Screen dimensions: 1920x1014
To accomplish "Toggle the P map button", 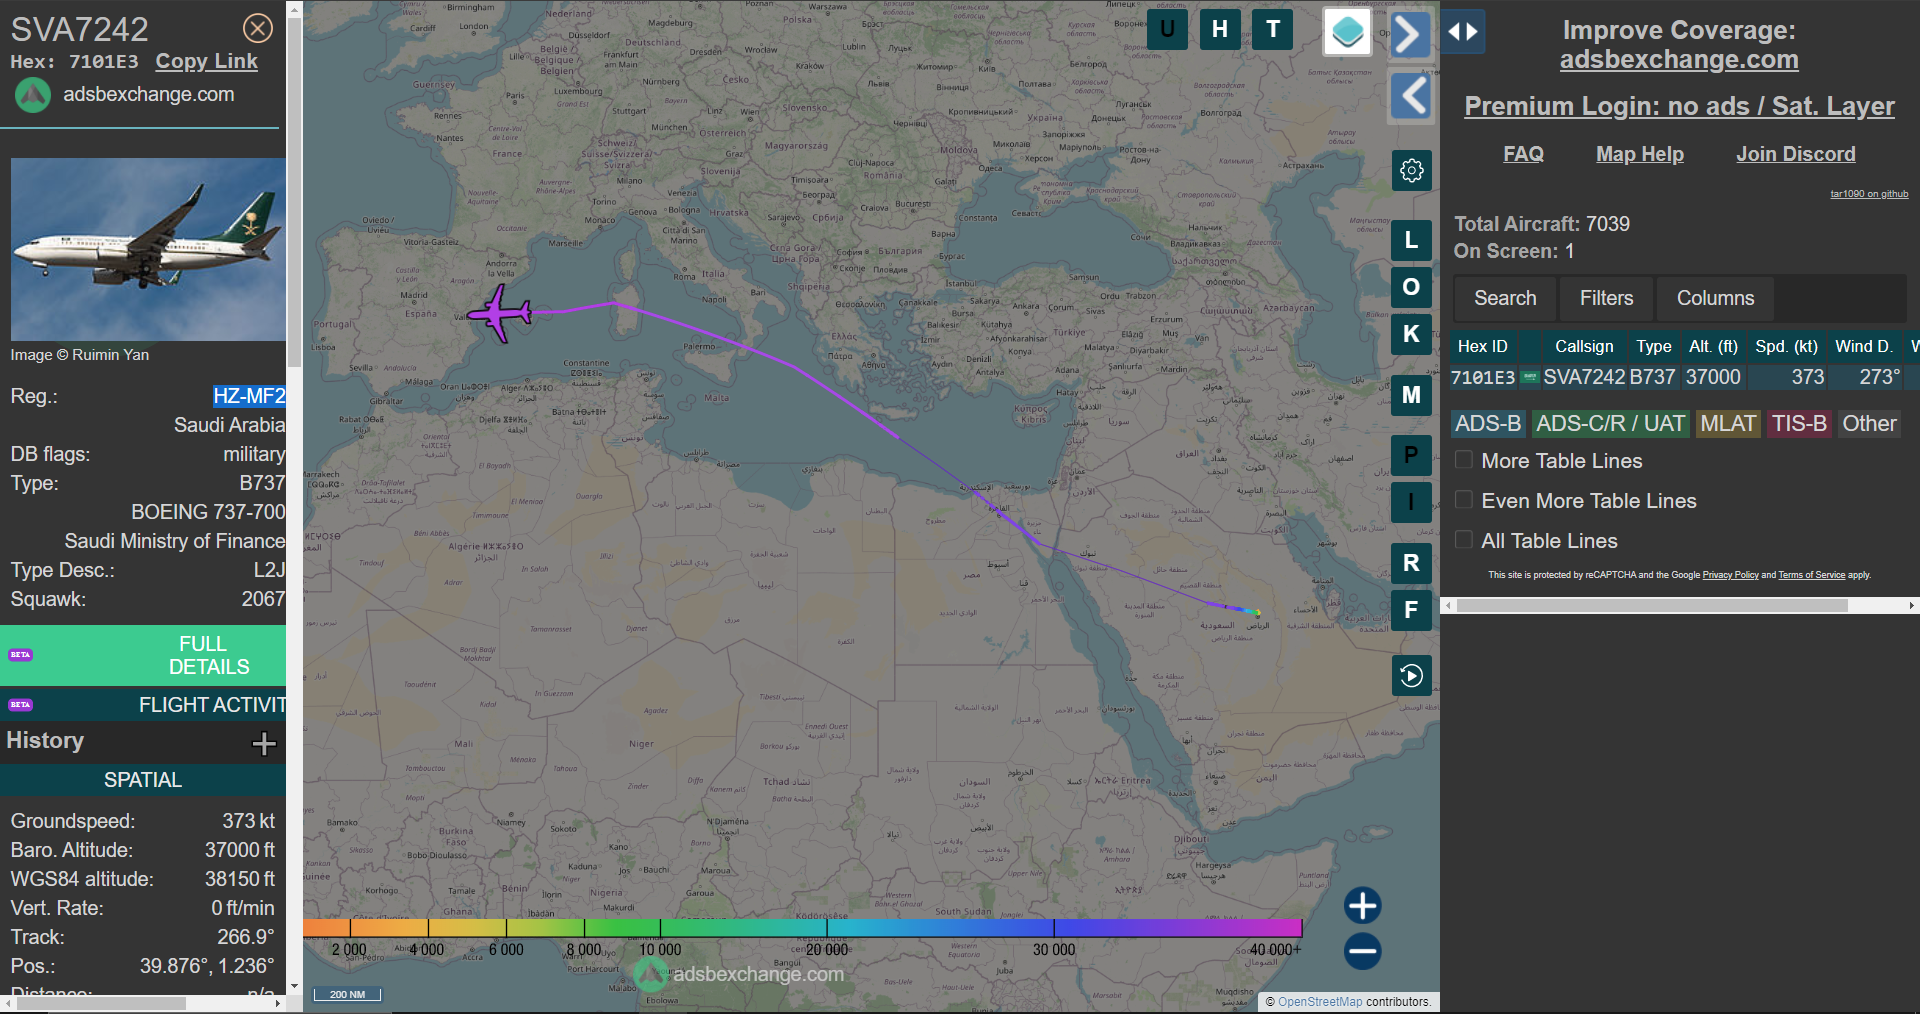I will (1412, 455).
